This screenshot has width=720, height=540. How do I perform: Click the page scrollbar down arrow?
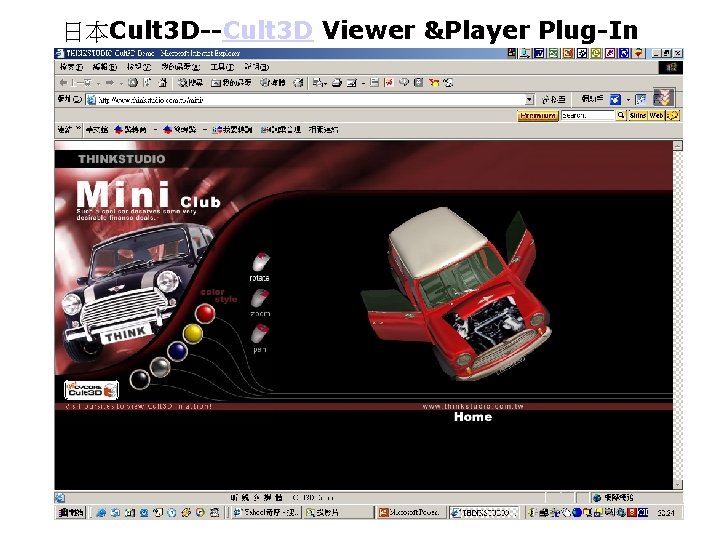click(678, 484)
